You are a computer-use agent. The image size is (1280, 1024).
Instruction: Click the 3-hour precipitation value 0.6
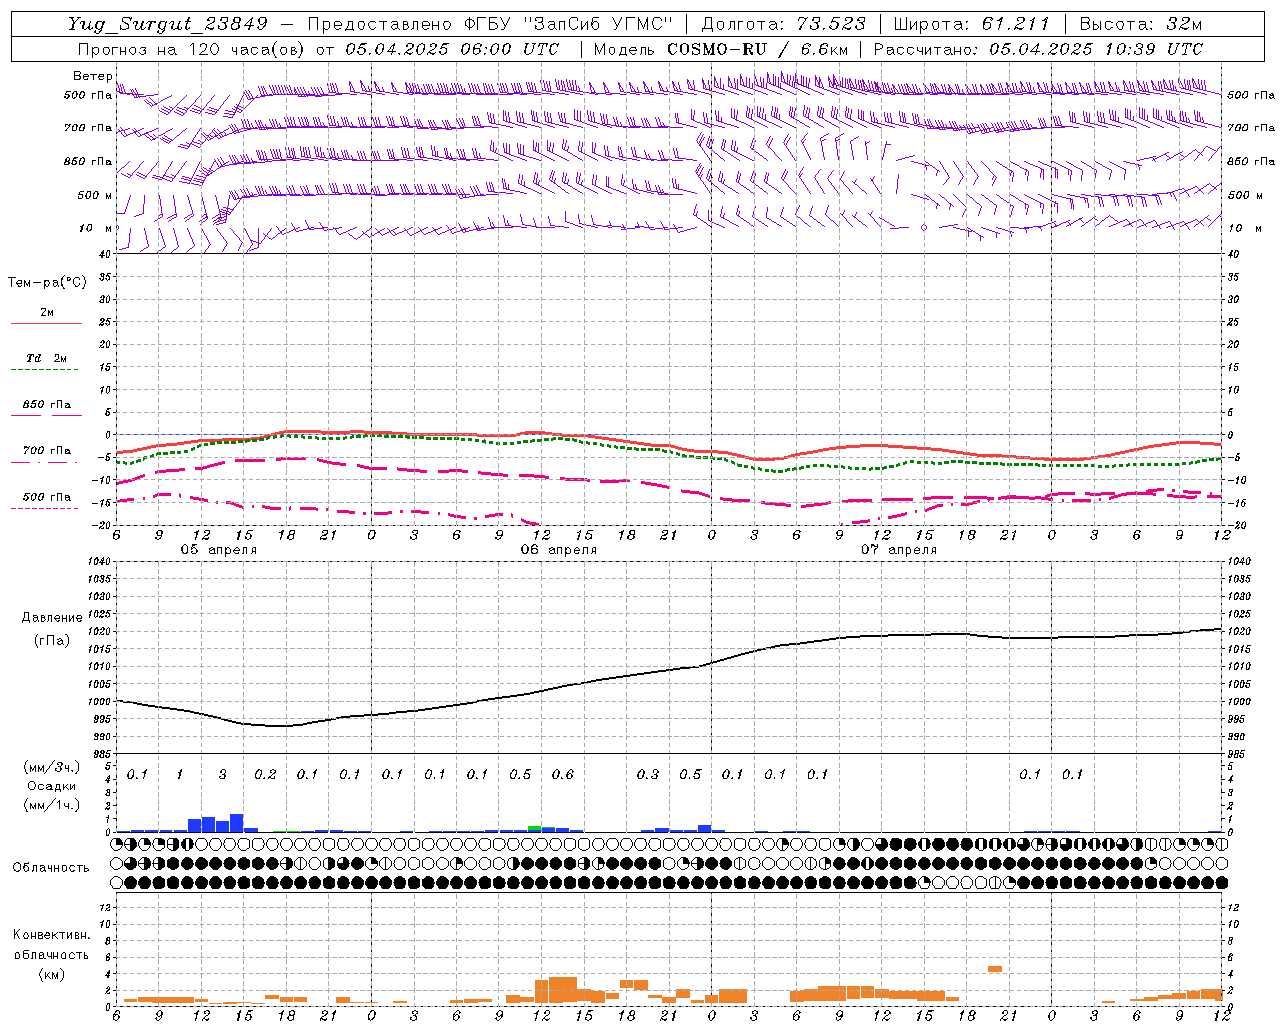pos(563,774)
